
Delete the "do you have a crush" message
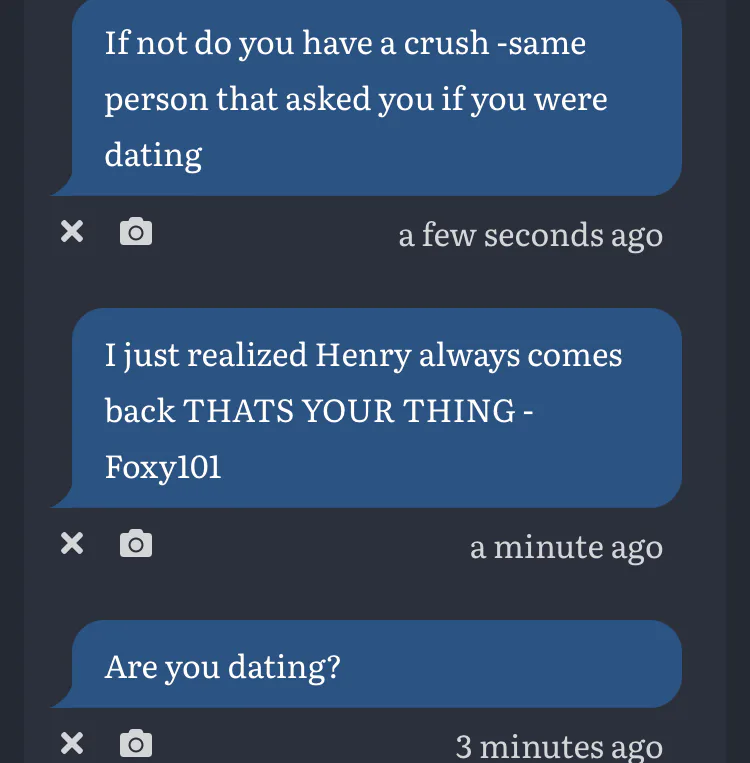(72, 232)
